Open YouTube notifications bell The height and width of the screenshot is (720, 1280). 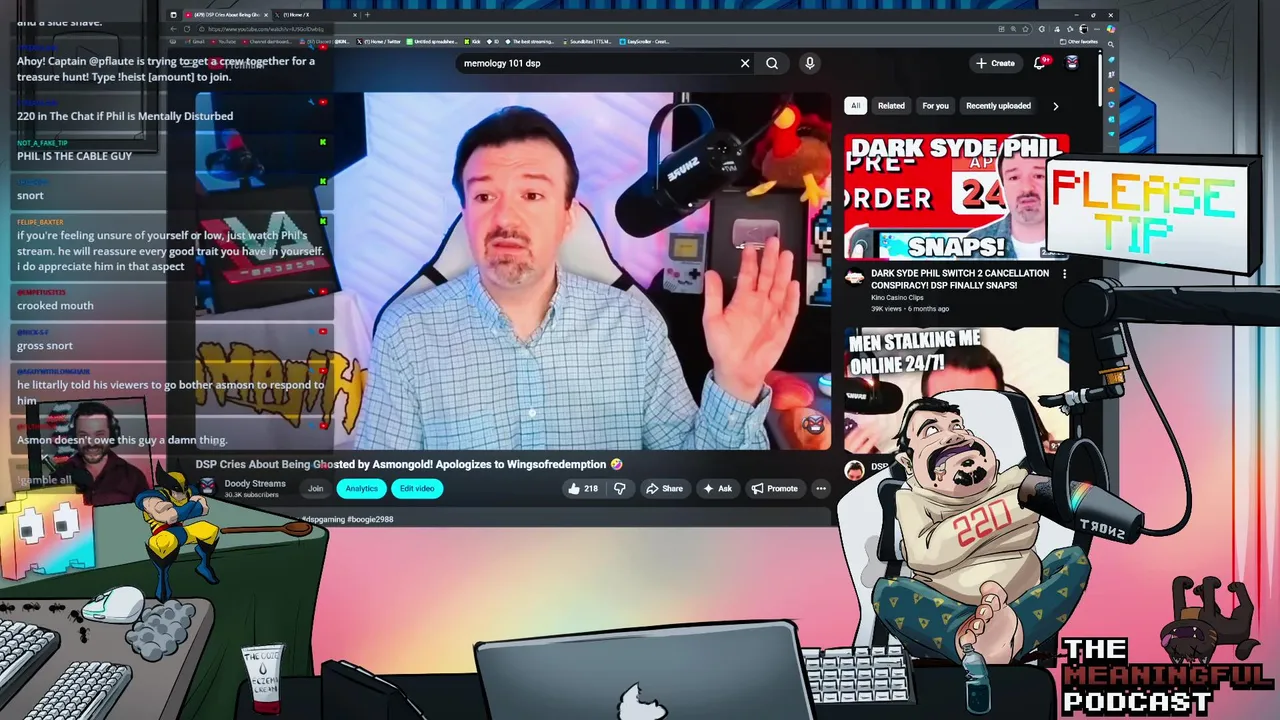pos(1040,63)
